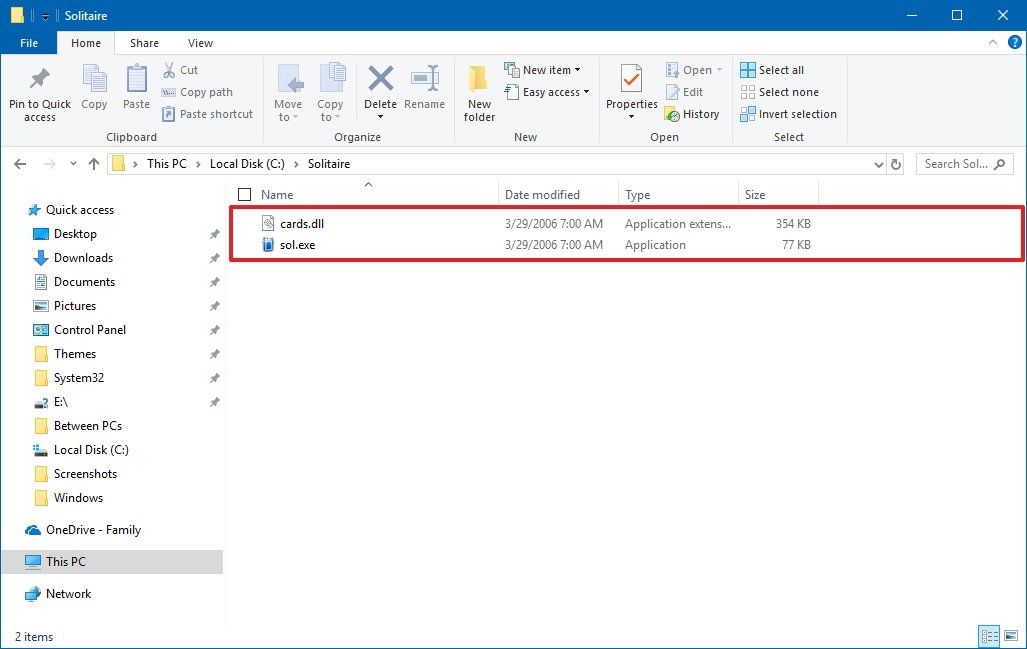Open the View tab
Screen dimensions: 1027x649
coord(200,43)
